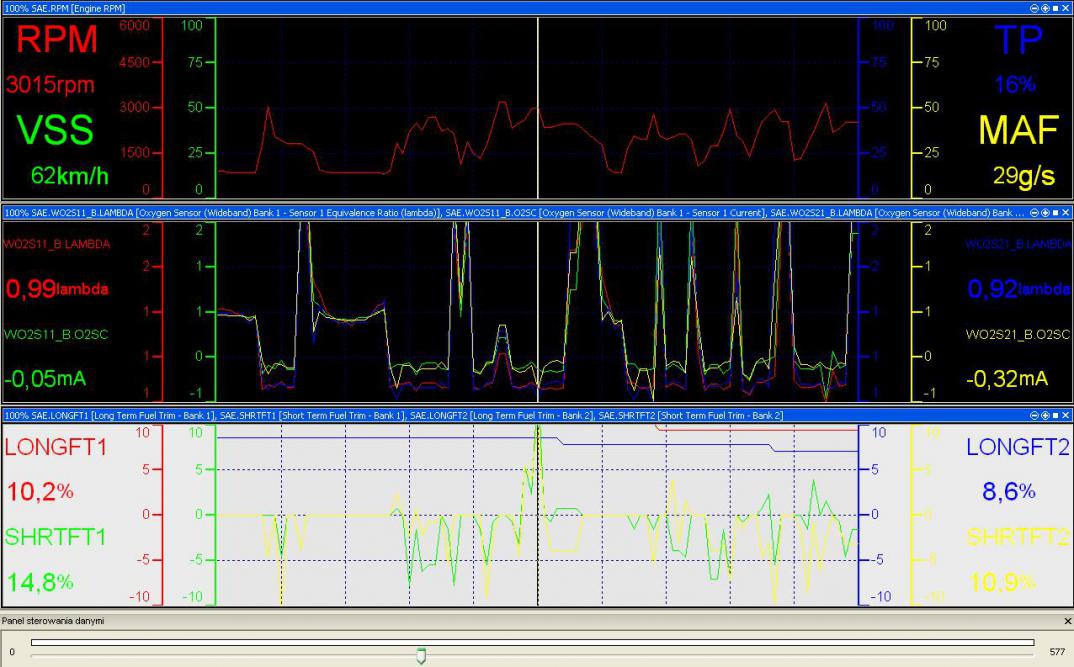This screenshot has height=667, width=1074.
Task: Click the SHRTFT1 label
Action: [x=55, y=537]
